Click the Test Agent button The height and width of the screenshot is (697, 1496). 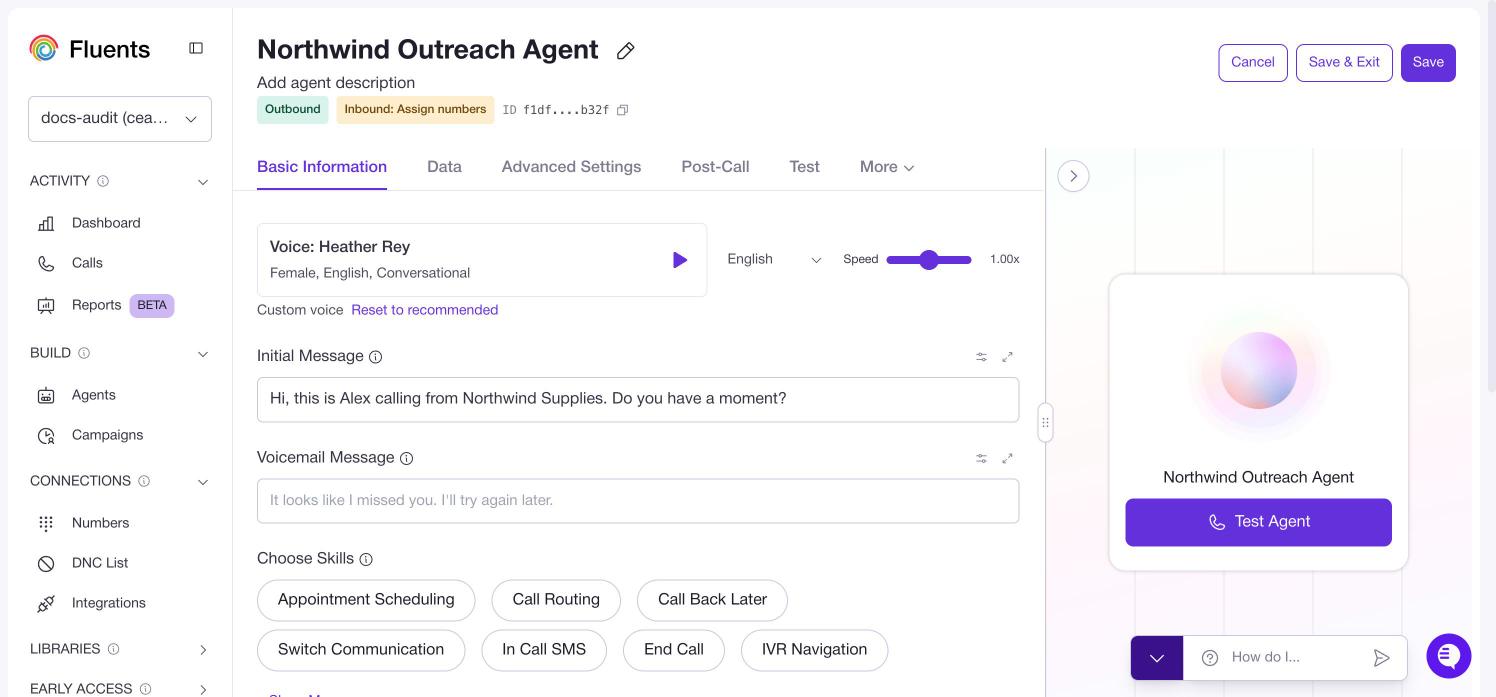click(1258, 522)
